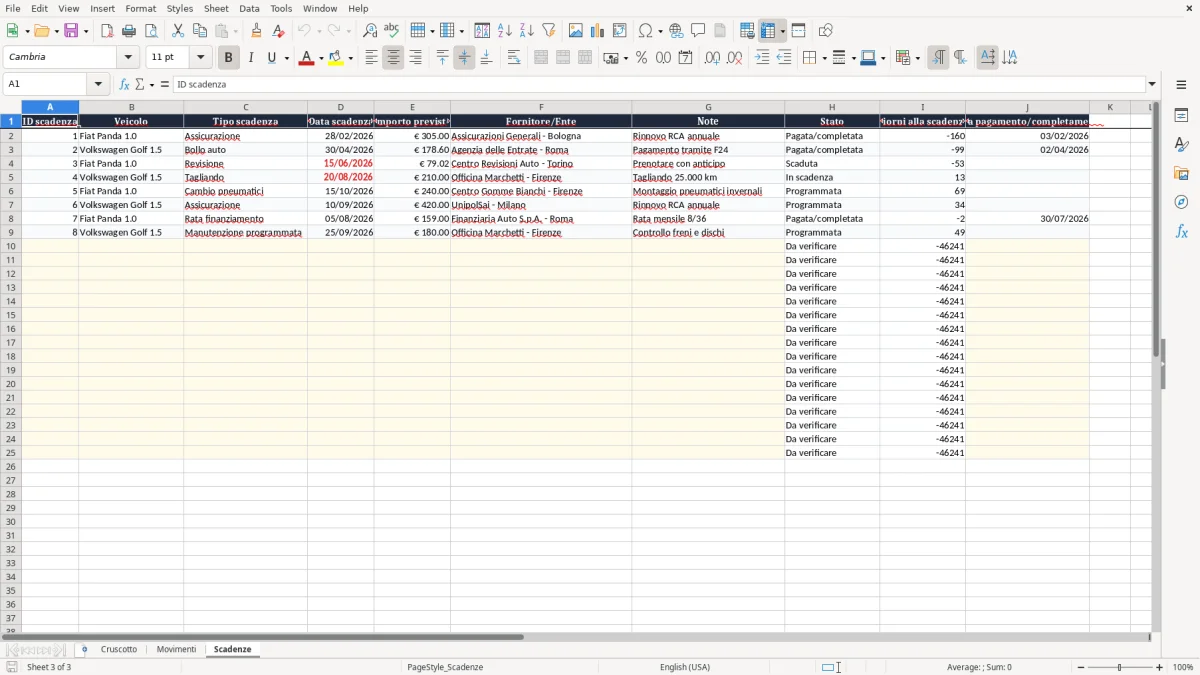Apply the red font color
Viewport: 1200px width, 675px height.
click(x=306, y=58)
